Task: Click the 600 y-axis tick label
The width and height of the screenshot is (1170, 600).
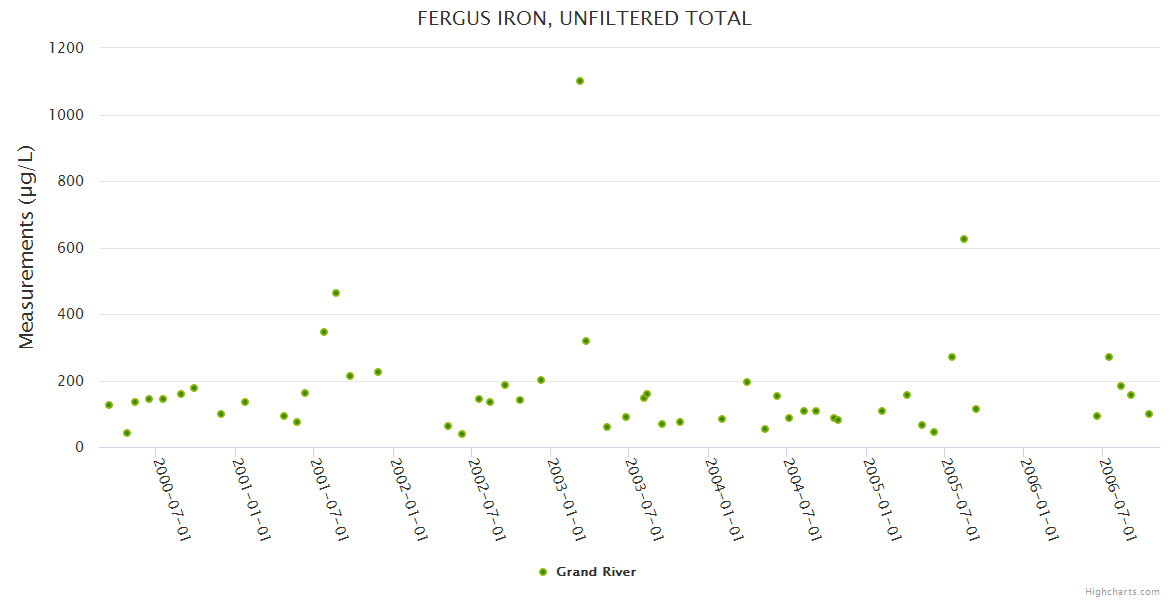Action: tap(71, 248)
